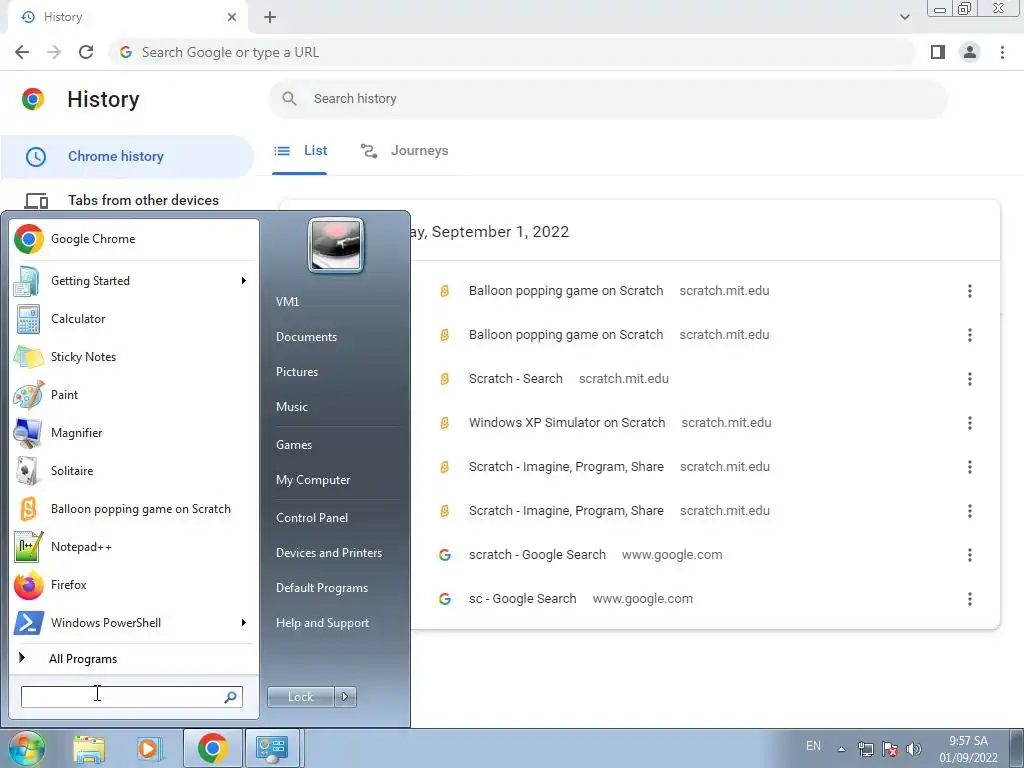
Task: Lock the computer with the Lock button
Action: pyautogui.click(x=301, y=697)
